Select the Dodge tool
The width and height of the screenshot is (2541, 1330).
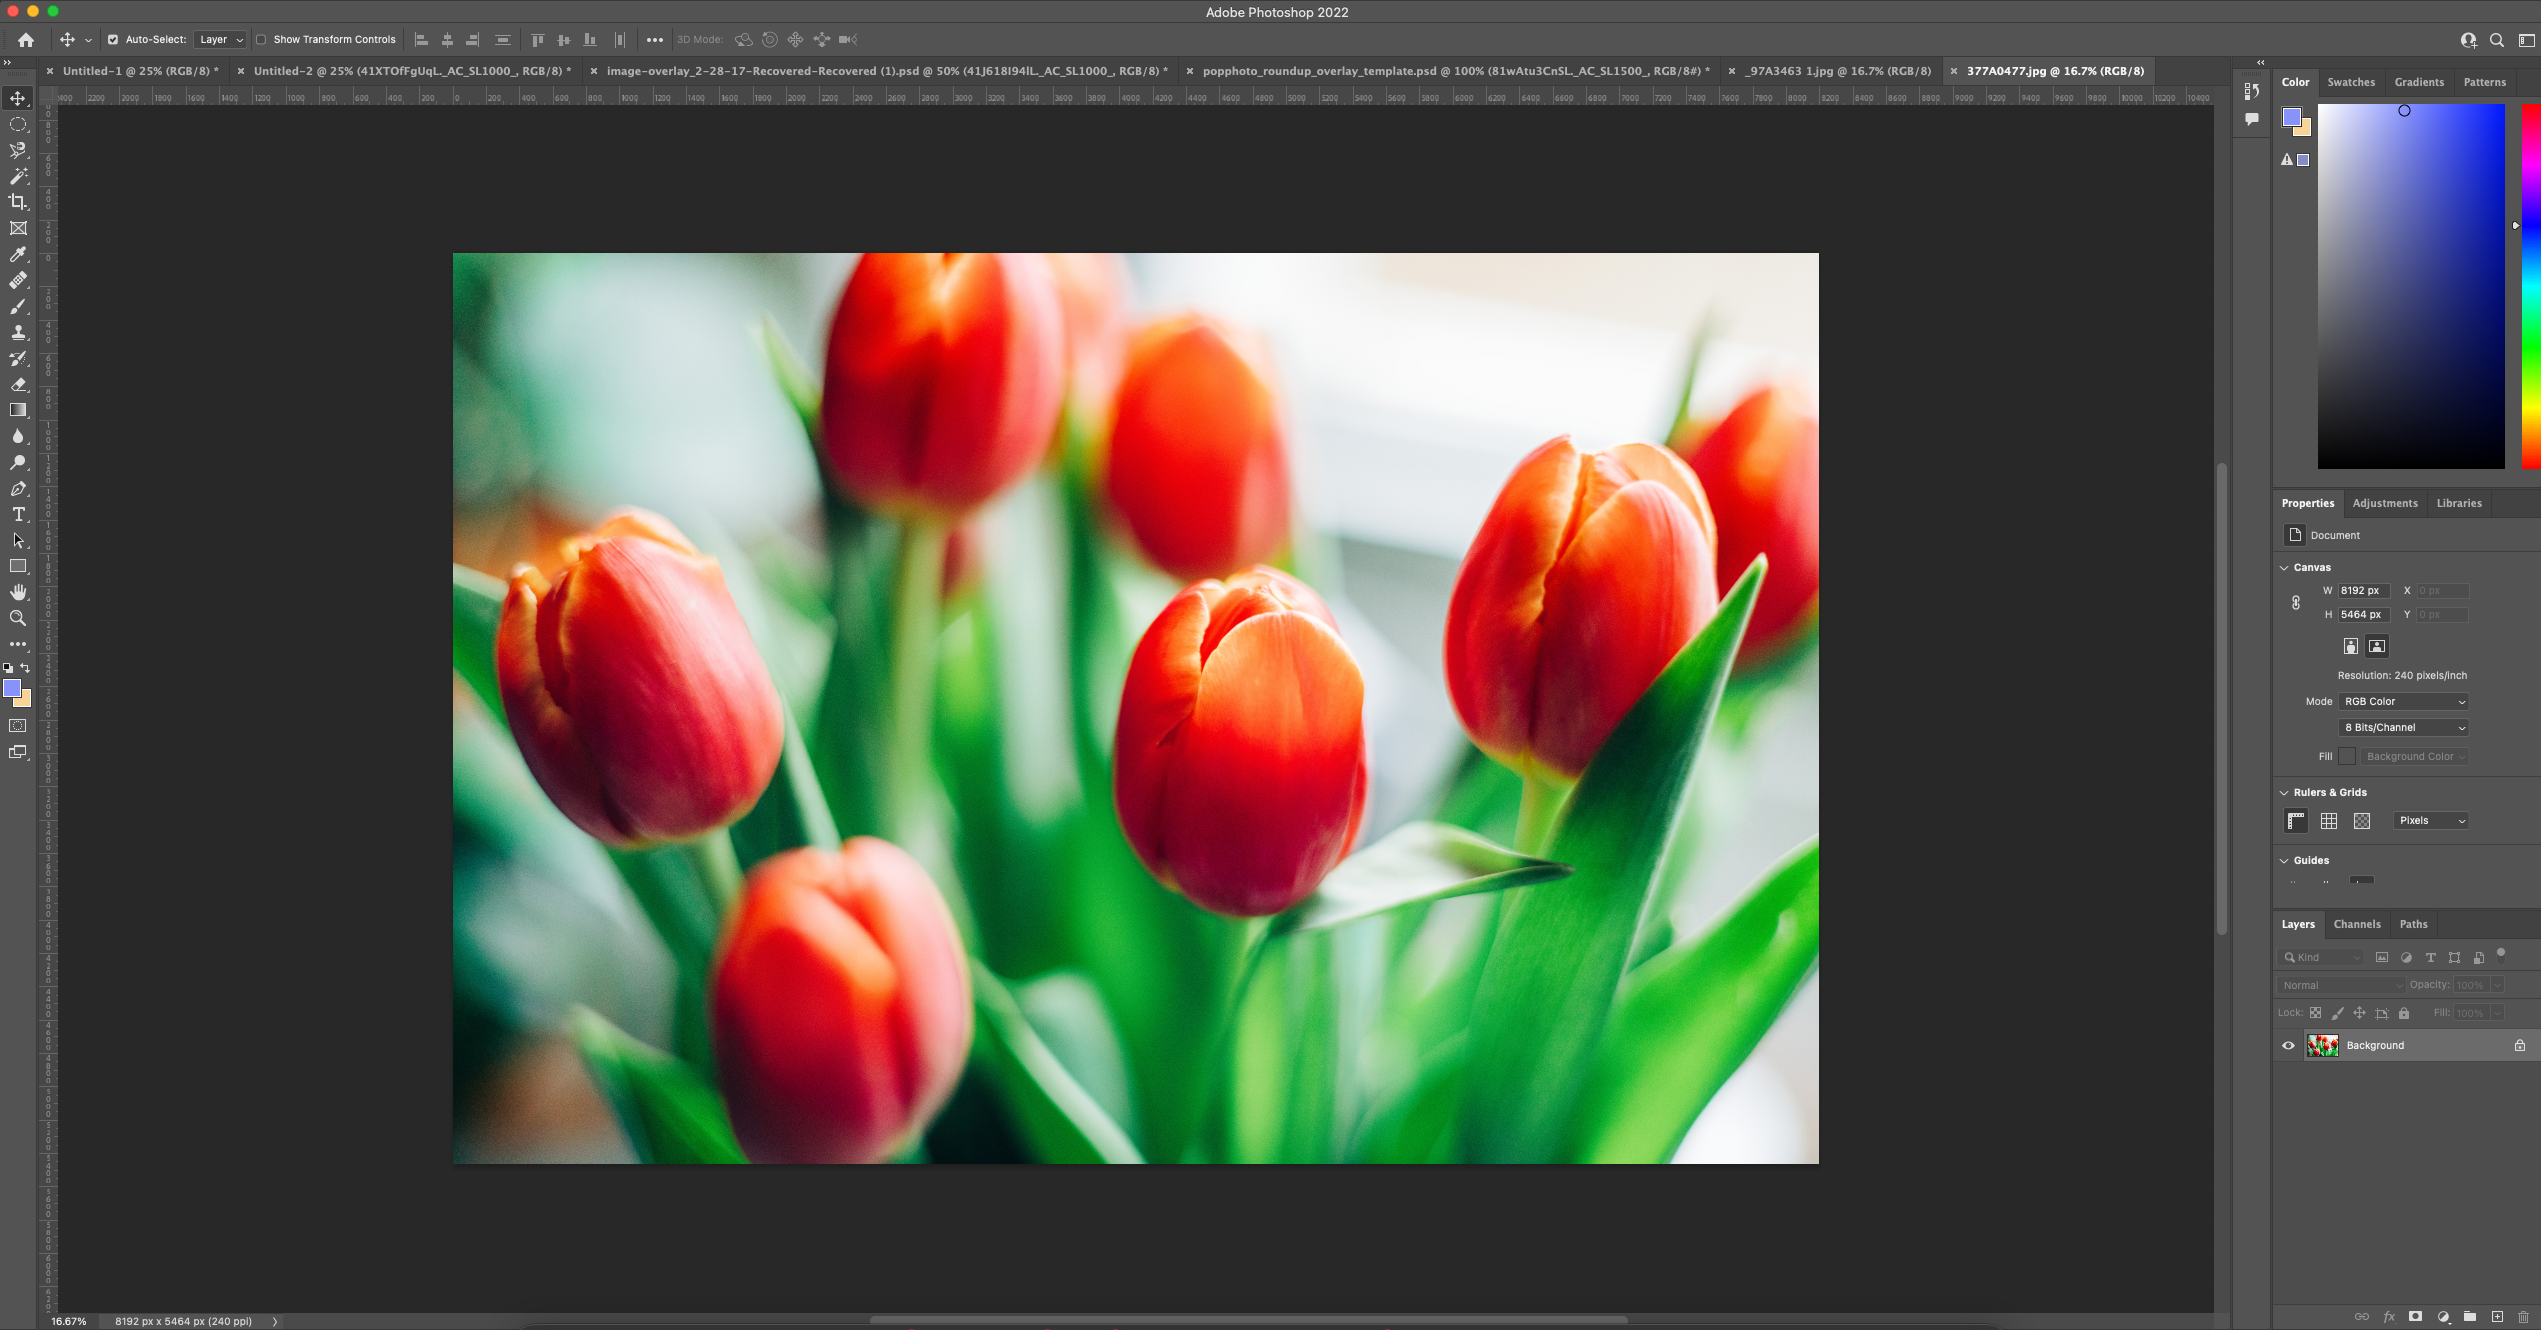tap(18, 462)
